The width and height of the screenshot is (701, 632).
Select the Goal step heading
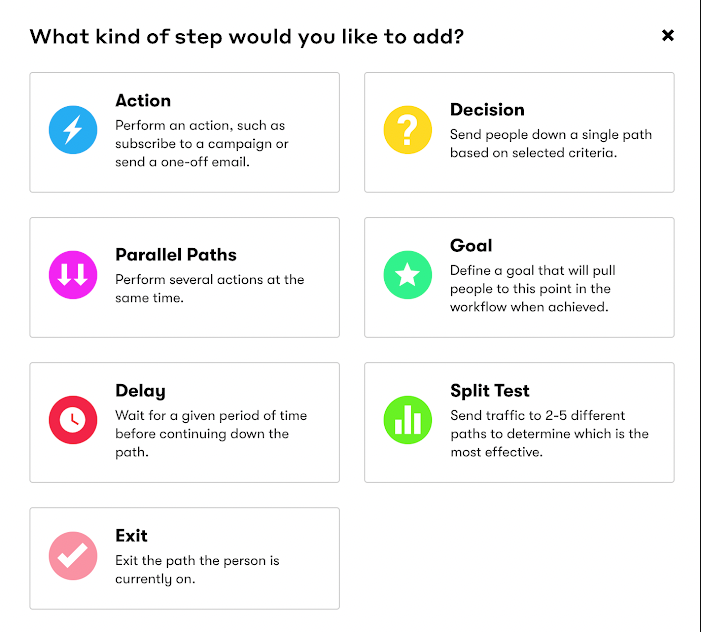click(471, 245)
